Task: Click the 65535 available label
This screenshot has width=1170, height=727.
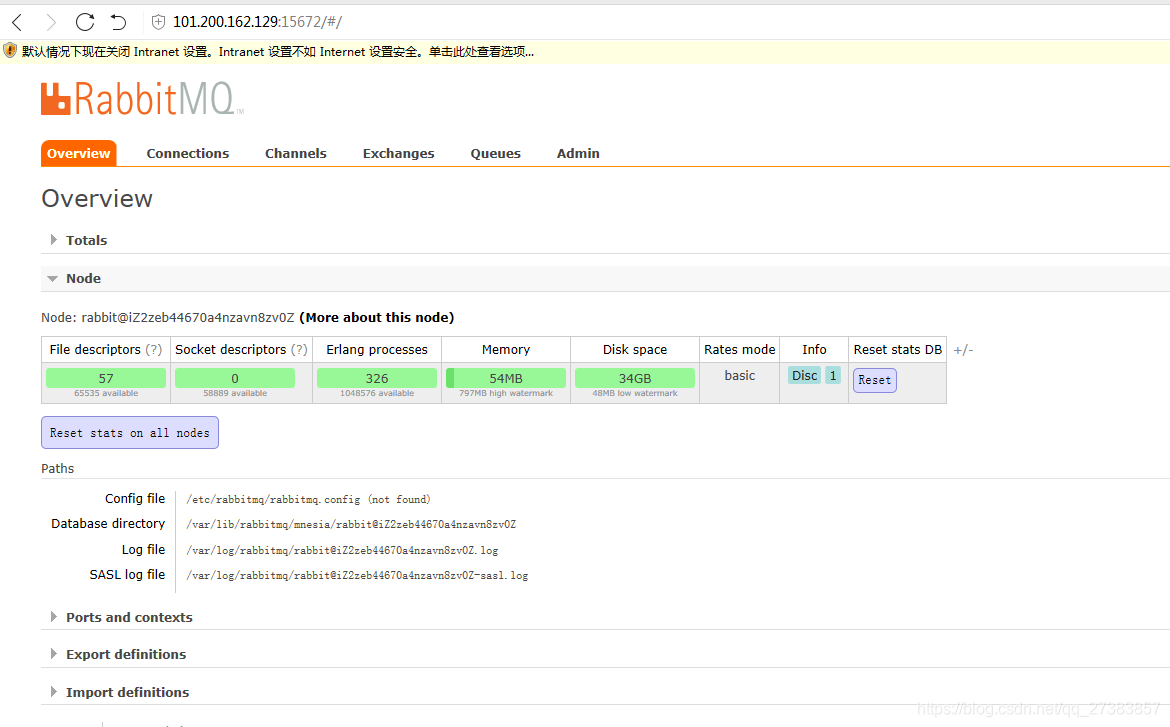Action: pos(106,393)
